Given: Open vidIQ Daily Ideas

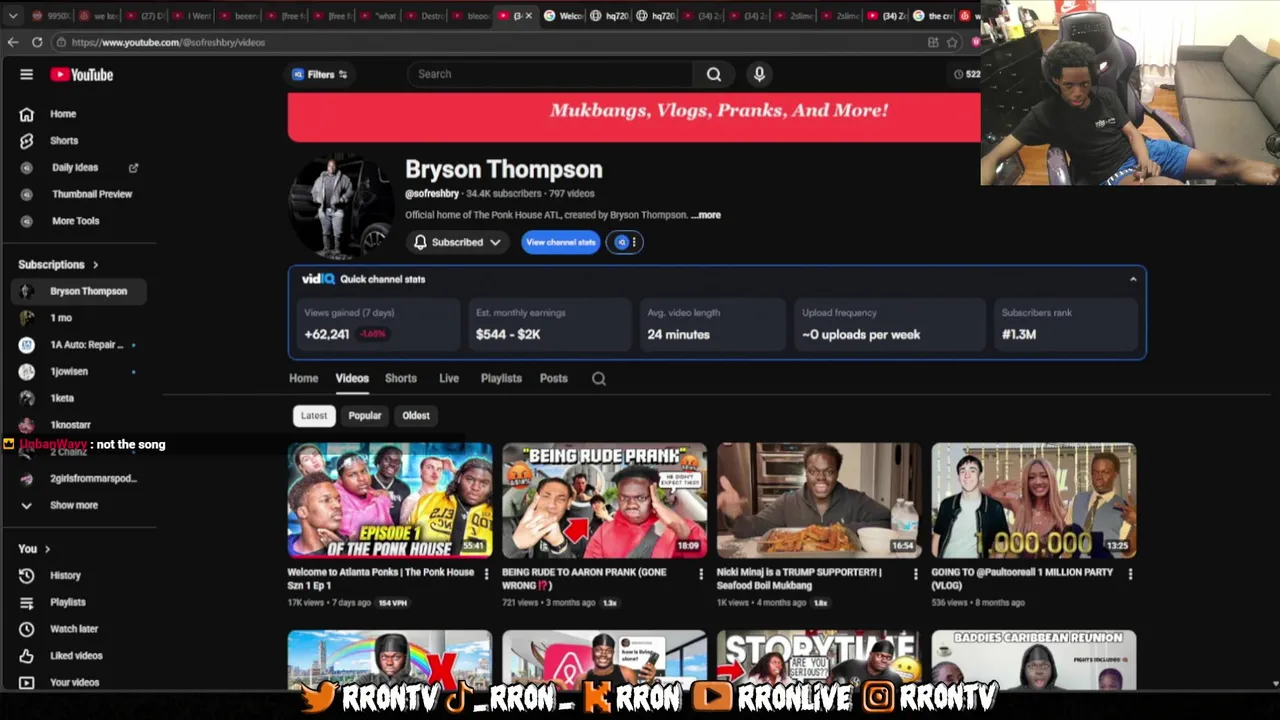Looking at the screenshot, I should pos(75,168).
